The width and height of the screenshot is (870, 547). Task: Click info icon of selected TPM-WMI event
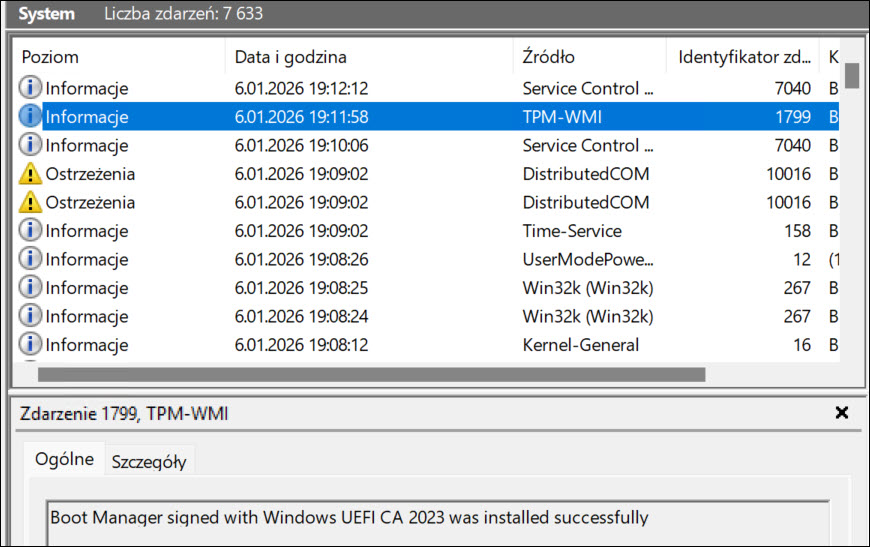coord(31,117)
